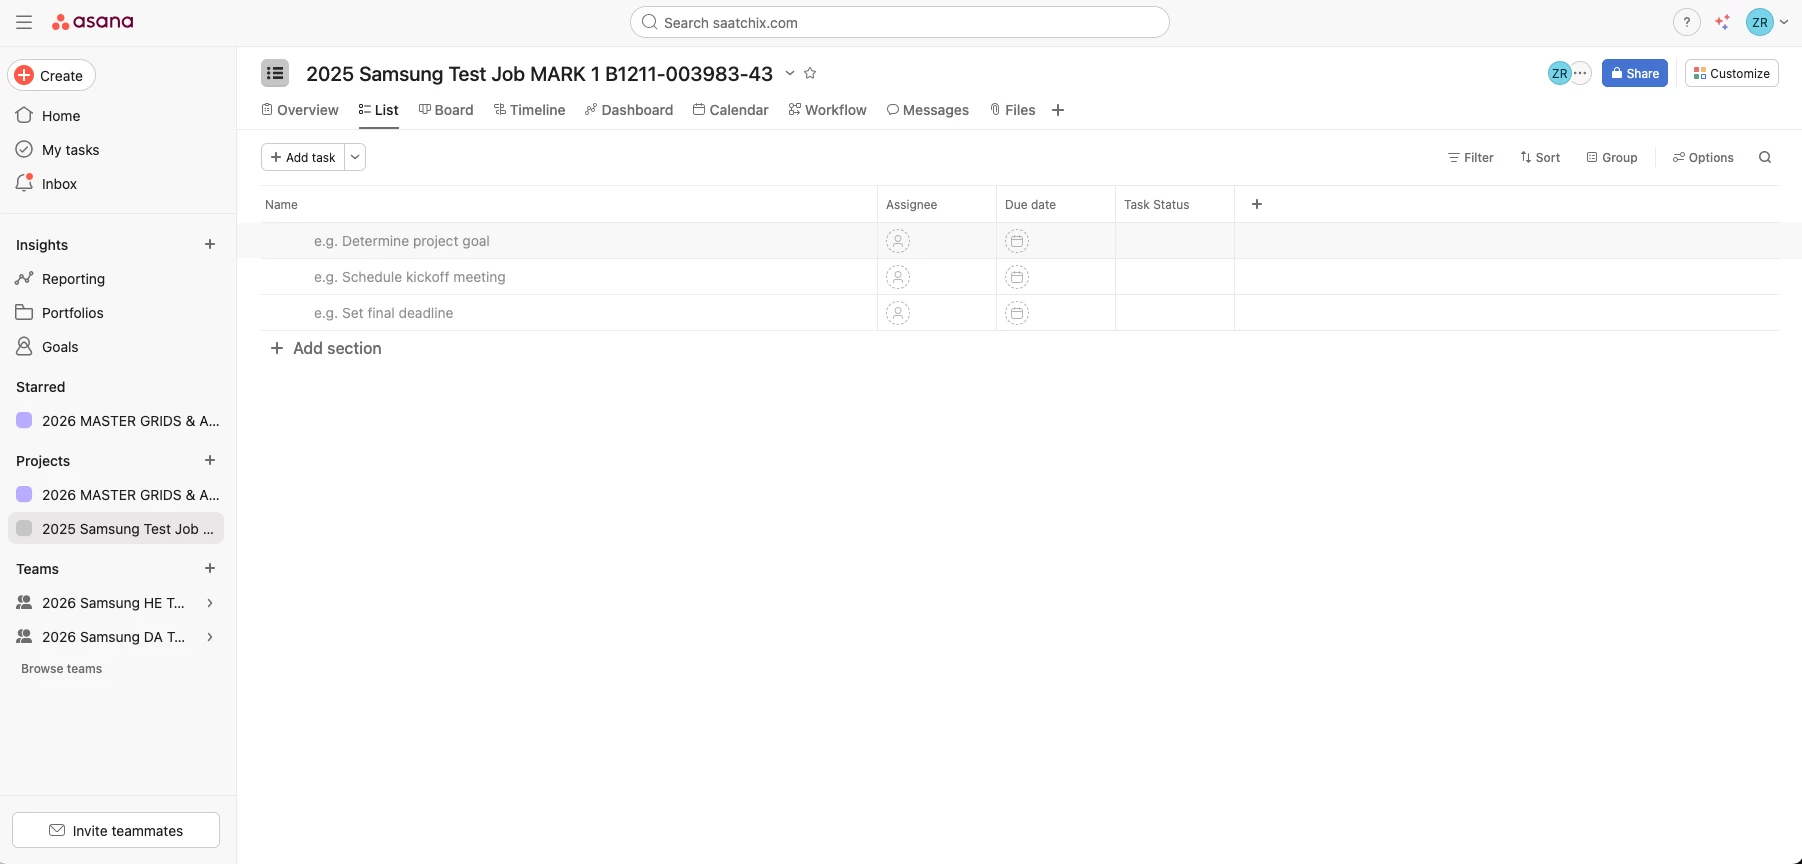1802x864 pixels.
Task: Switch to the Board tab
Action: (446, 110)
